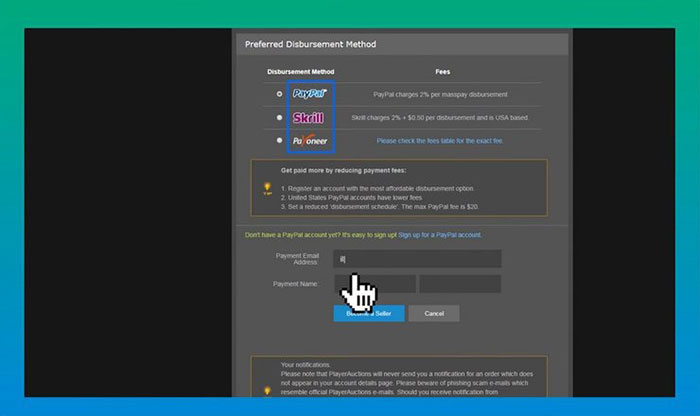This screenshot has width=700, height=416.
Task: Click the Skrill logo
Action: coord(309,117)
